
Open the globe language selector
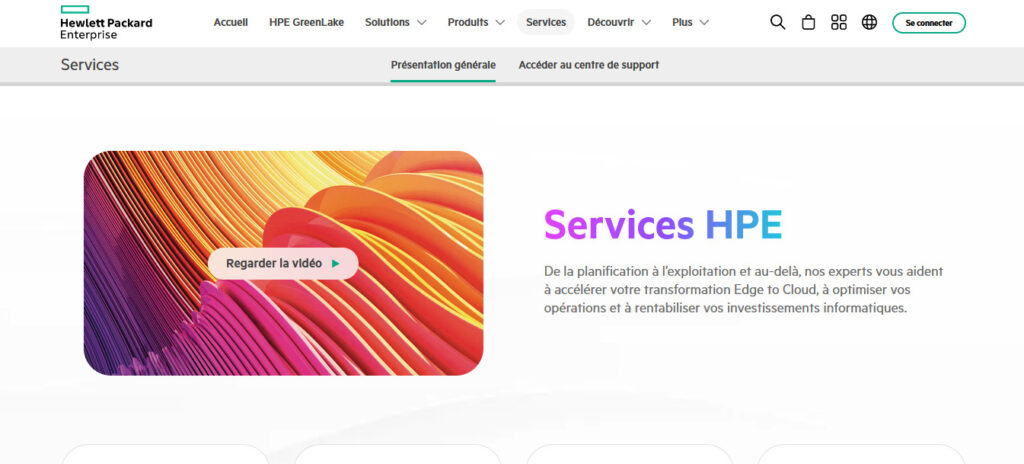(869, 22)
